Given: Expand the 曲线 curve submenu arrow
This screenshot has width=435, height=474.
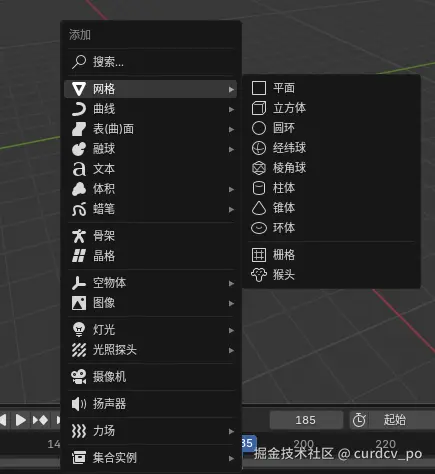Looking at the screenshot, I should pos(231,109).
